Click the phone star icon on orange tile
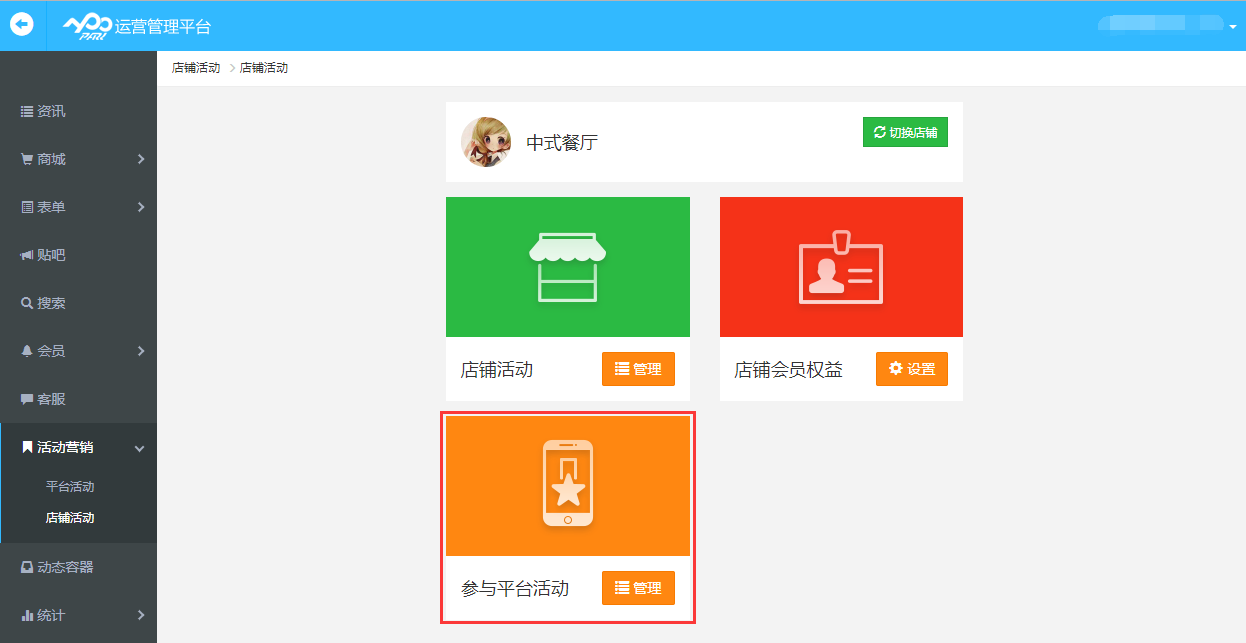 coord(567,483)
